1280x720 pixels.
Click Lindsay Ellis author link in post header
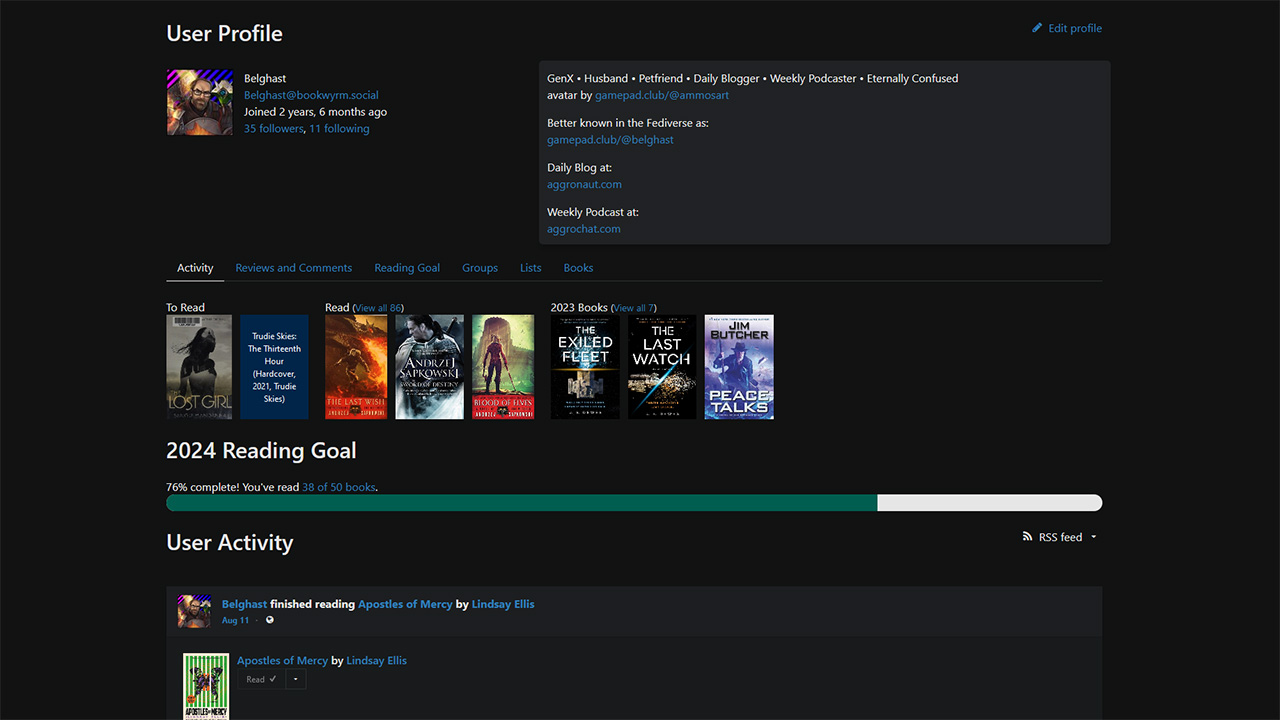point(503,604)
